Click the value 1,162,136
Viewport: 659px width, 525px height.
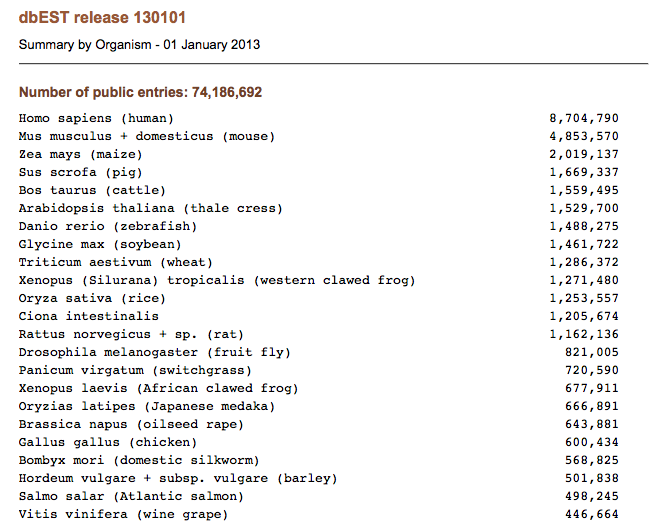[x=584, y=335]
